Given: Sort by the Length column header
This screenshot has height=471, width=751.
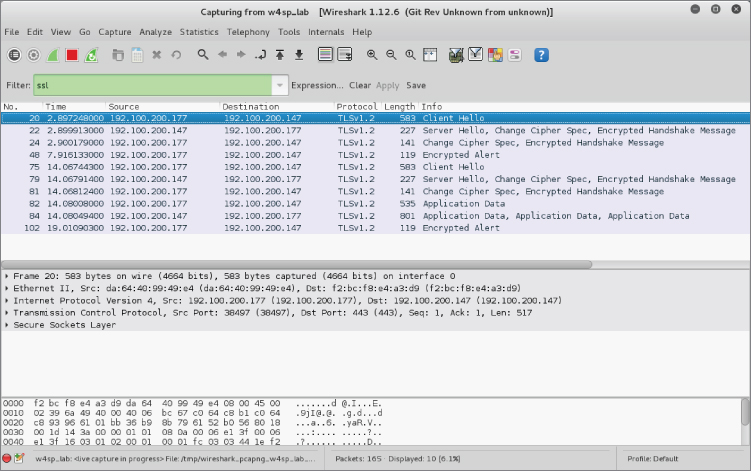Looking at the screenshot, I should [x=399, y=107].
